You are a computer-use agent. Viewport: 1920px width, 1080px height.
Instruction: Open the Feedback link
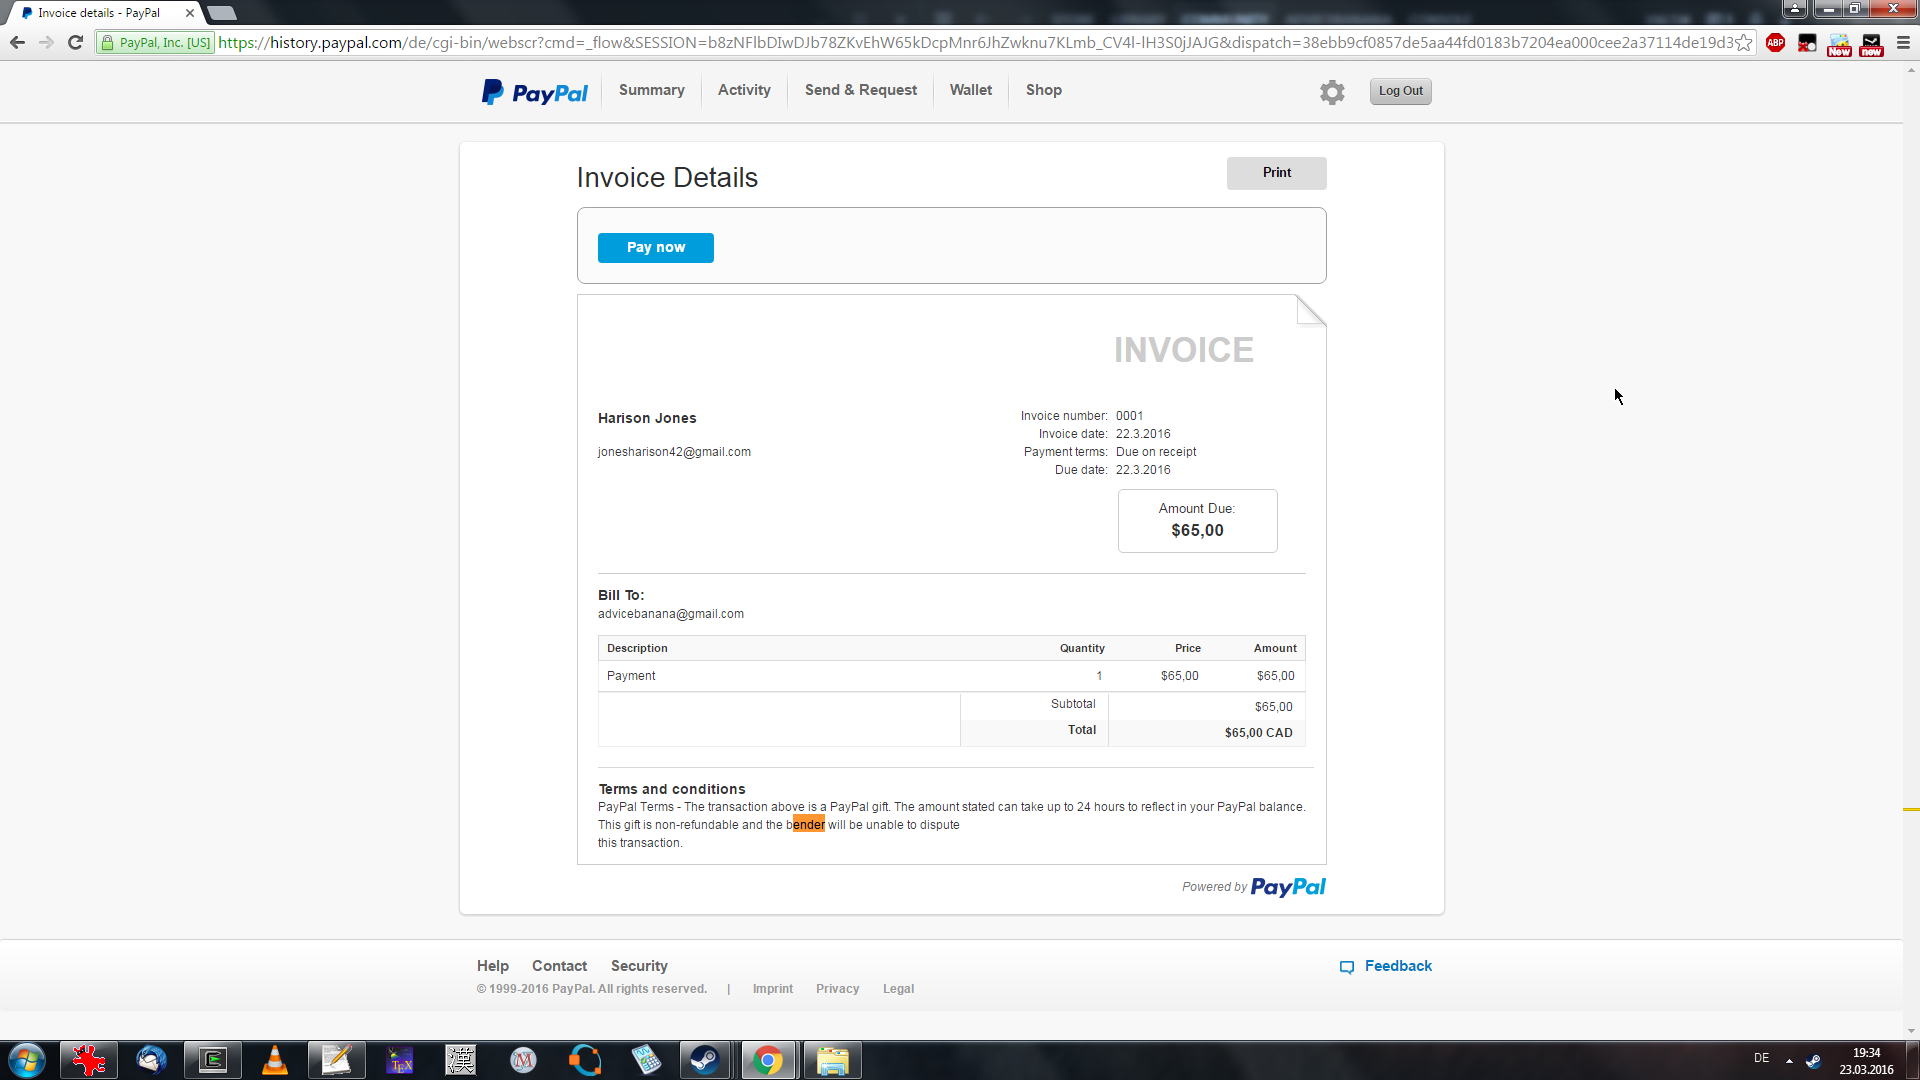pos(1397,966)
